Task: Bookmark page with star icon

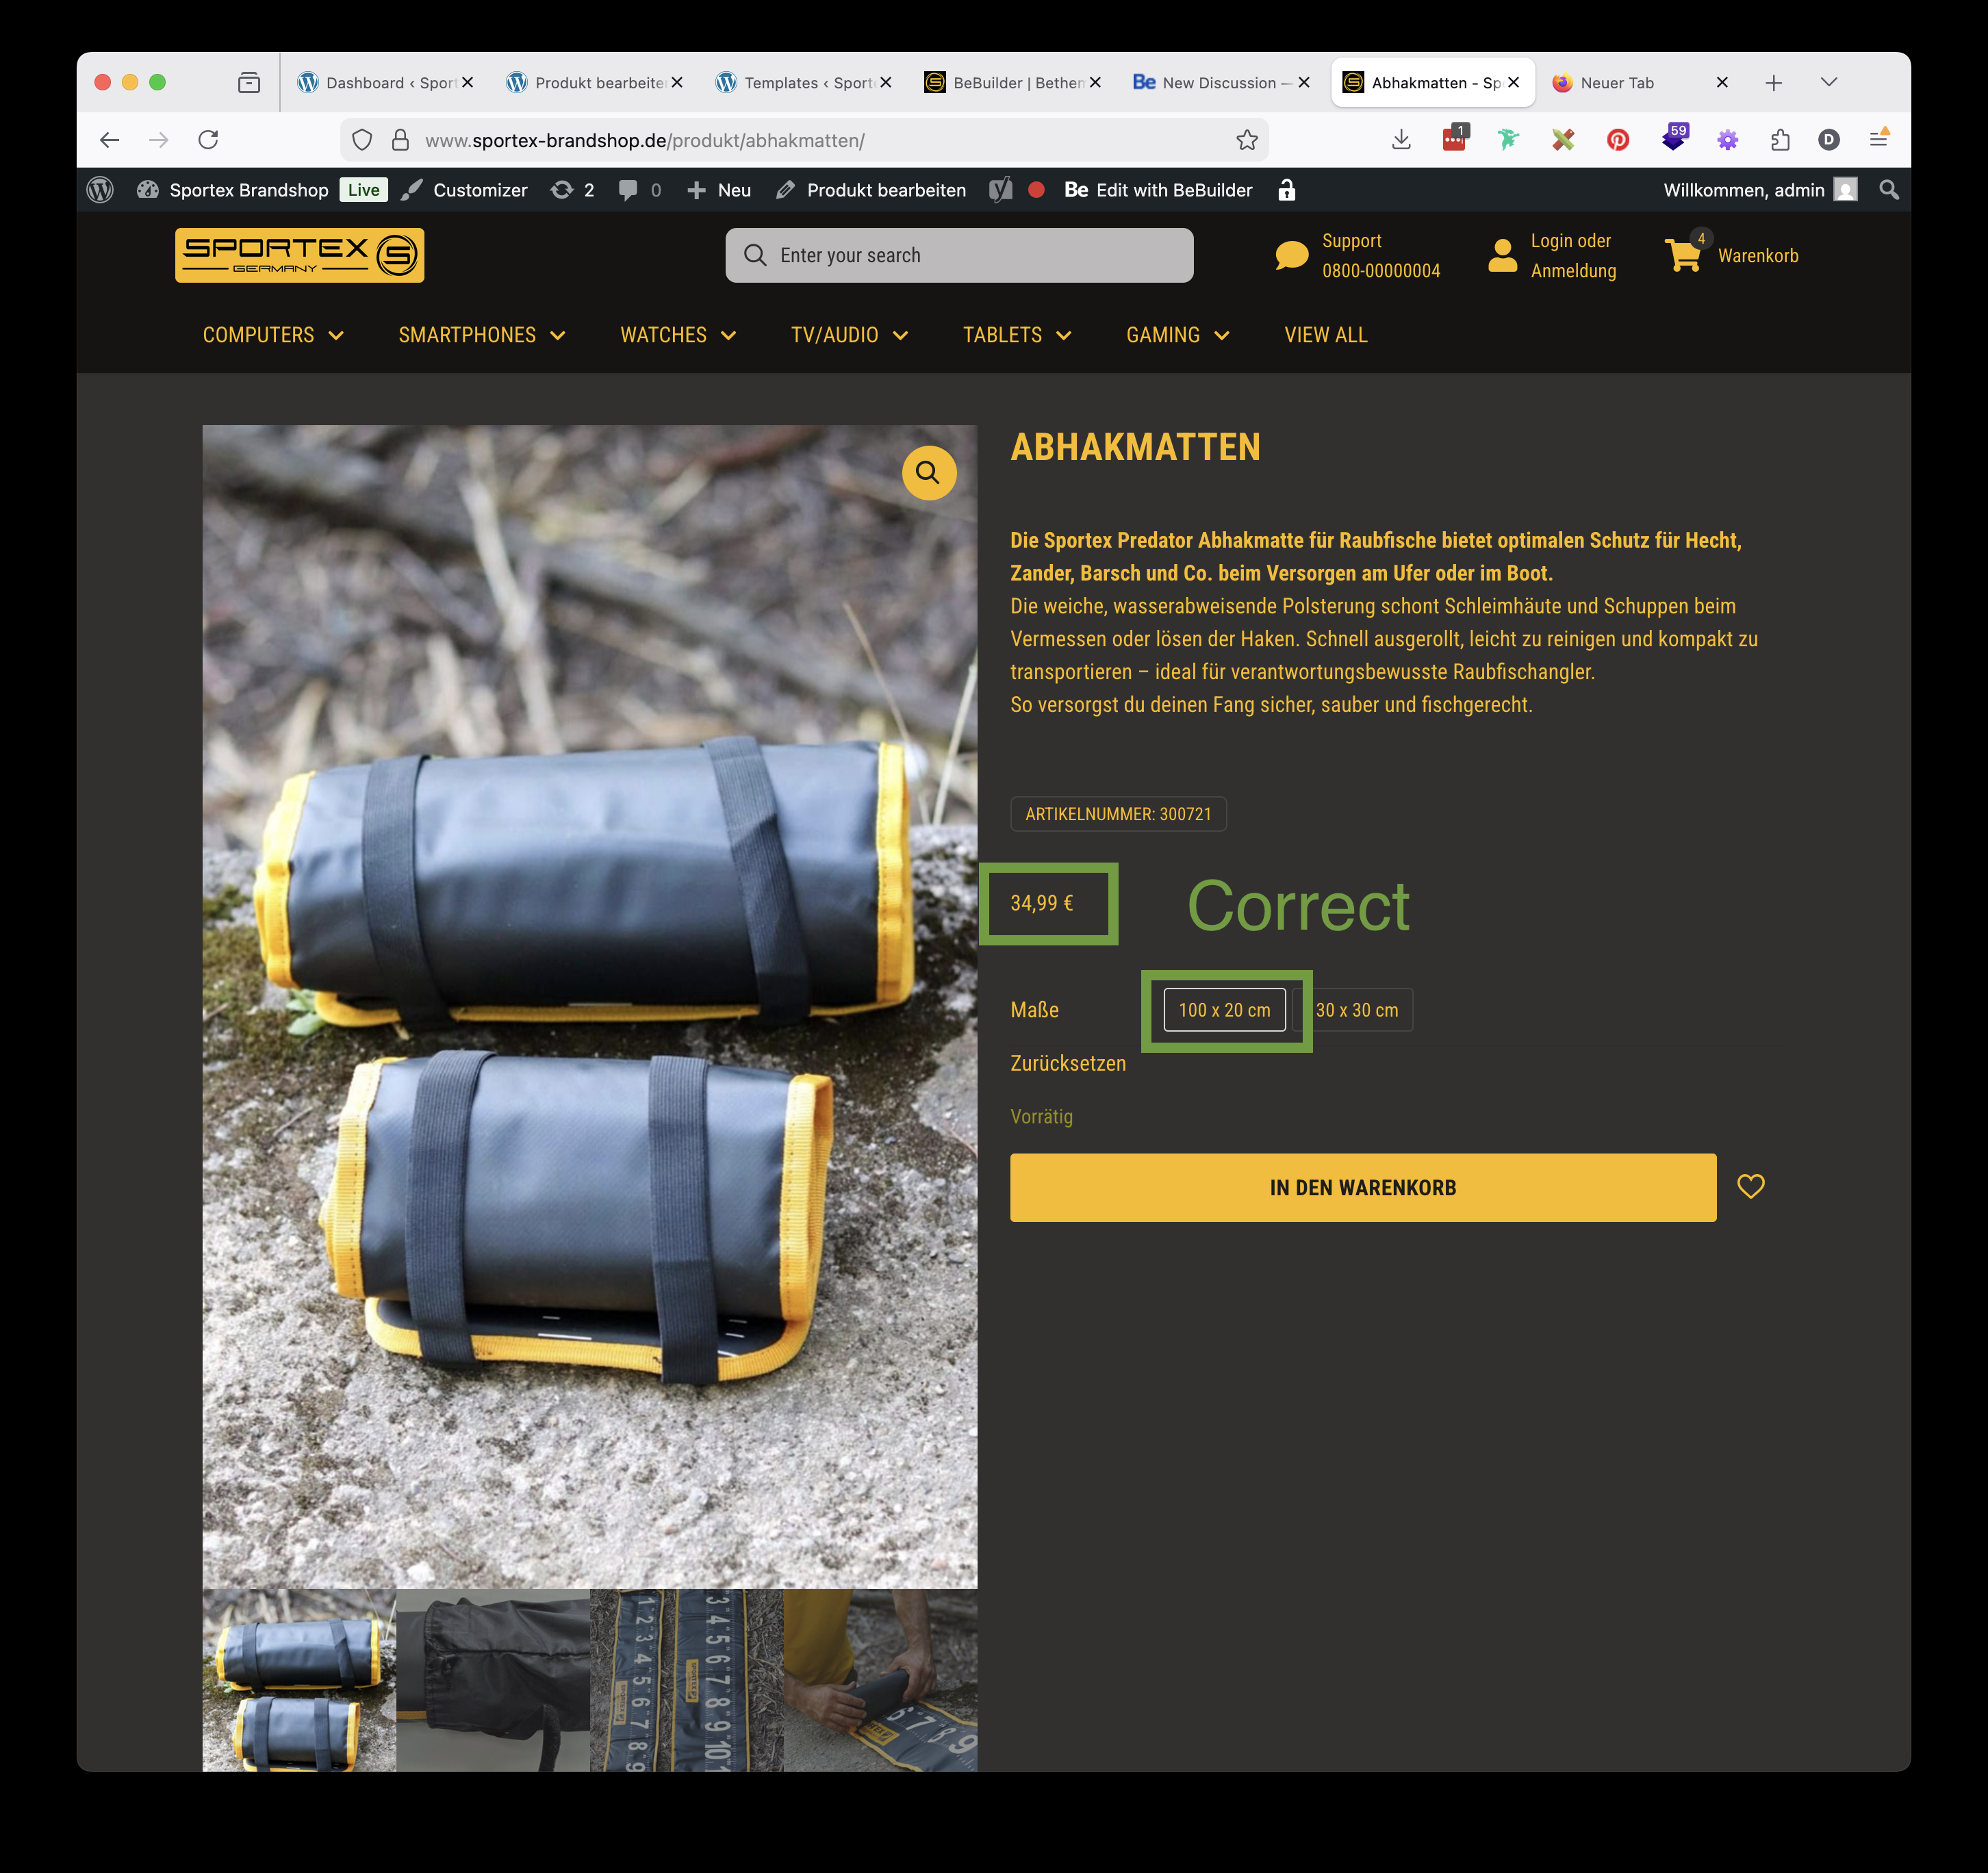Action: [1246, 140]
